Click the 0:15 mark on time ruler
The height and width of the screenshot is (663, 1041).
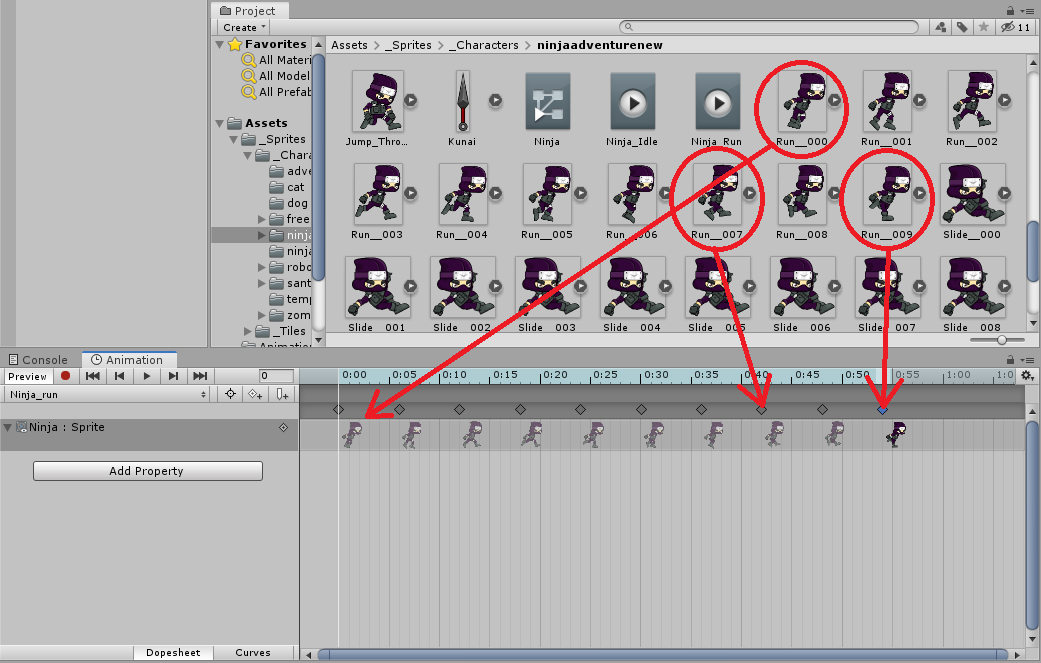(x=505, y=375)
